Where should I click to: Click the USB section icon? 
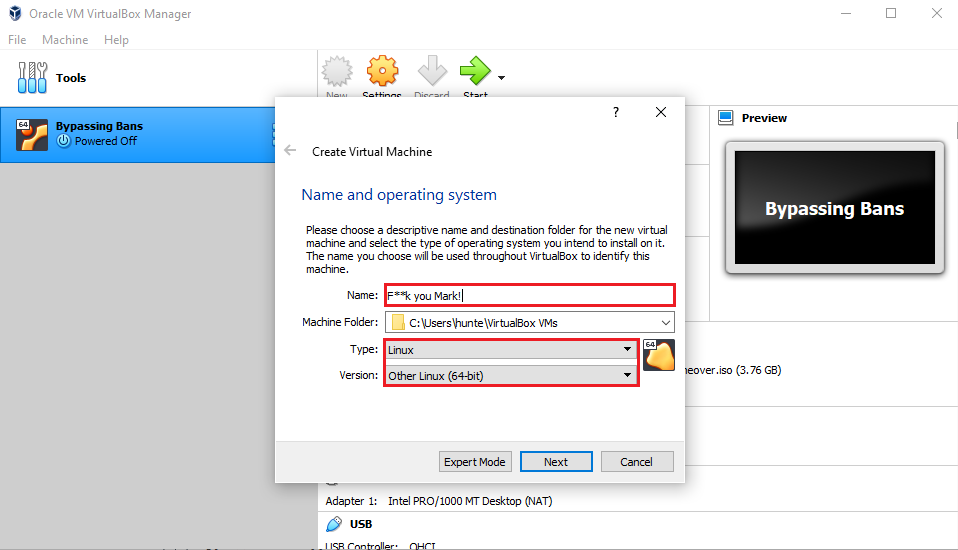[x=334, y=524]
